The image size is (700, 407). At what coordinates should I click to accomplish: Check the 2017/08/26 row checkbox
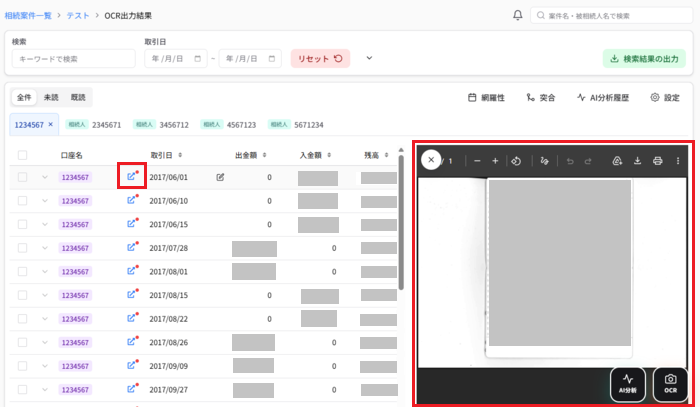pyautogui.click(x=22, y=343)
